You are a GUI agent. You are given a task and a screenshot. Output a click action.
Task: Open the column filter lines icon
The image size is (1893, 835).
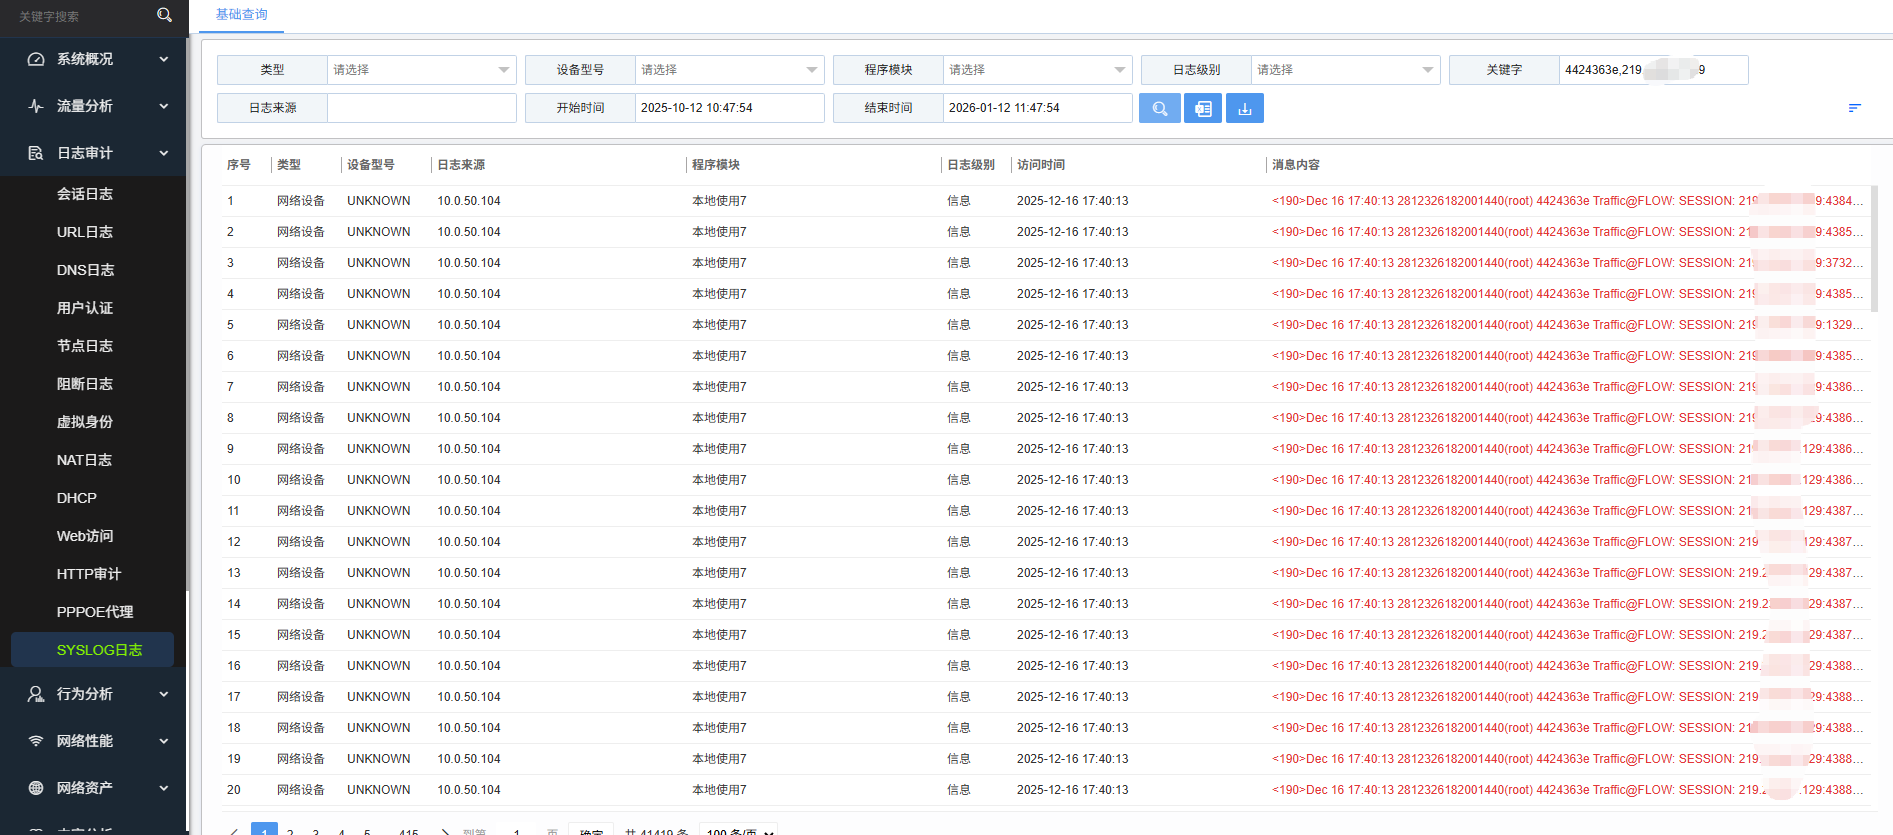pyautogui.click(x=1854, y=108)
